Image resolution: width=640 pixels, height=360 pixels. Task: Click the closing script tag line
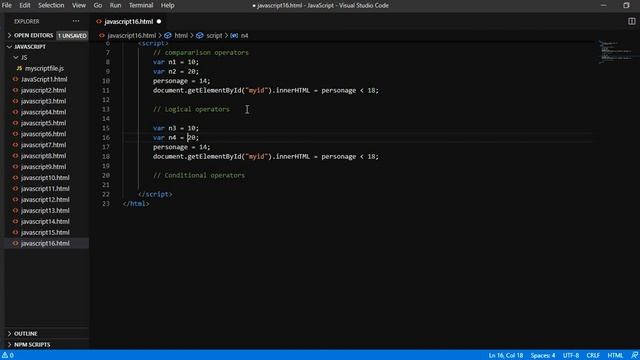[x=155, y=194]
